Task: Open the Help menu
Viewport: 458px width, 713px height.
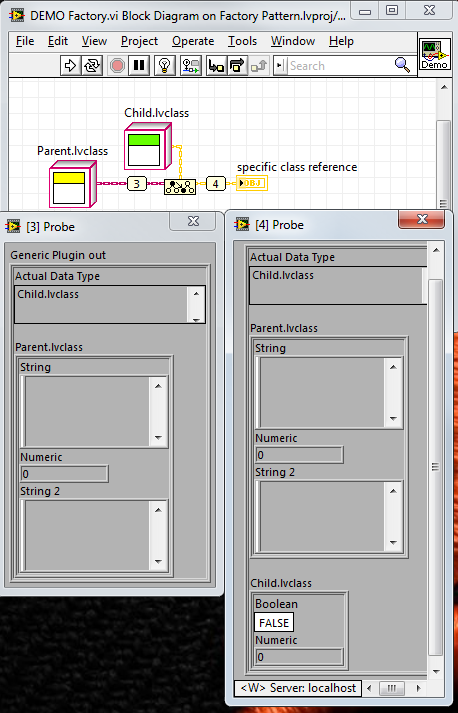Action: 341,41
